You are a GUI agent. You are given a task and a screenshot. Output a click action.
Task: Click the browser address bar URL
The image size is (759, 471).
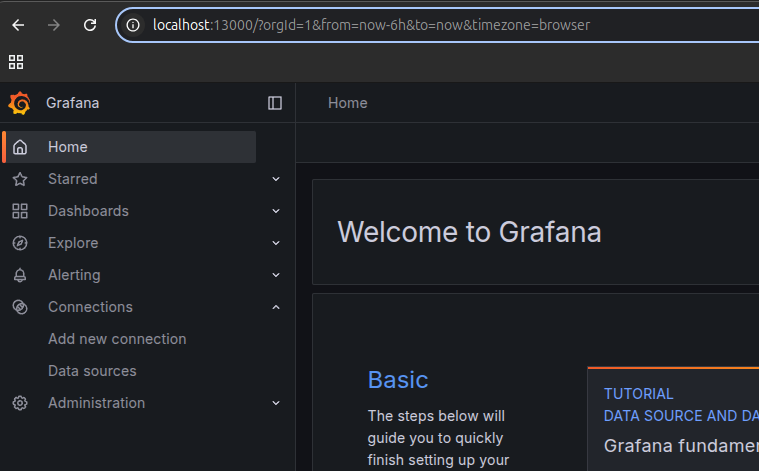click(x=370, y=24)
